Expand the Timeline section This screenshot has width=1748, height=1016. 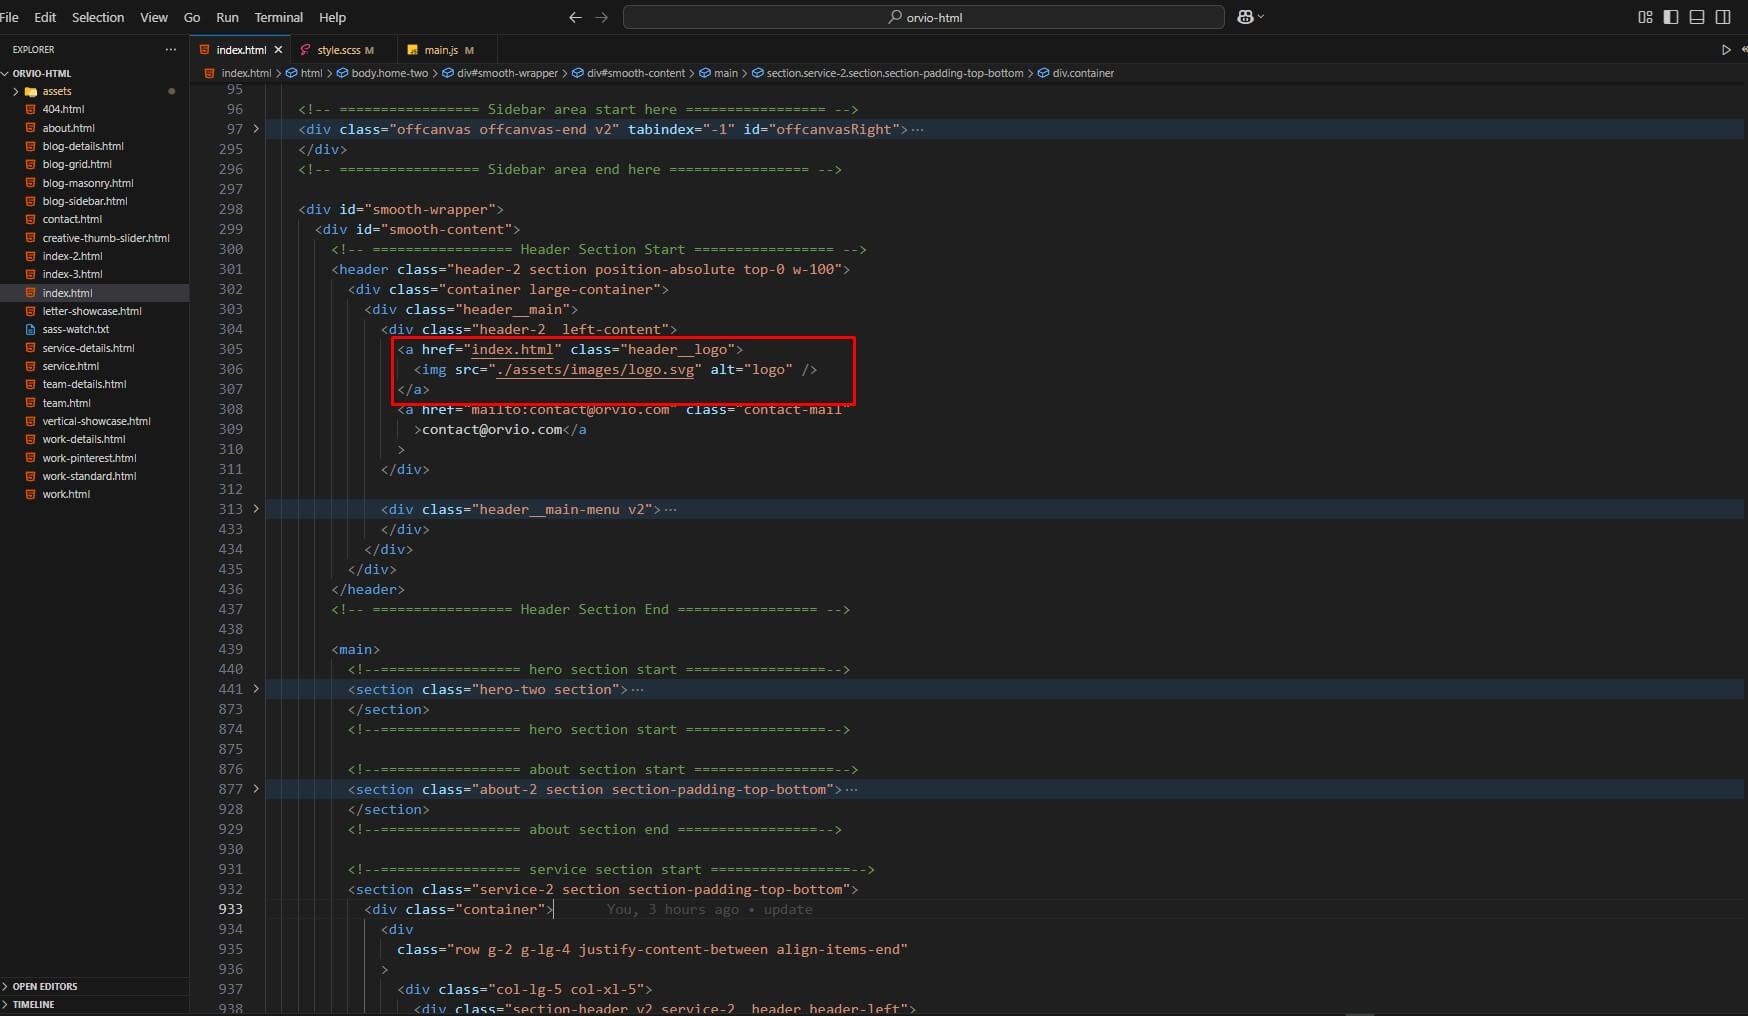point(34,1004)
